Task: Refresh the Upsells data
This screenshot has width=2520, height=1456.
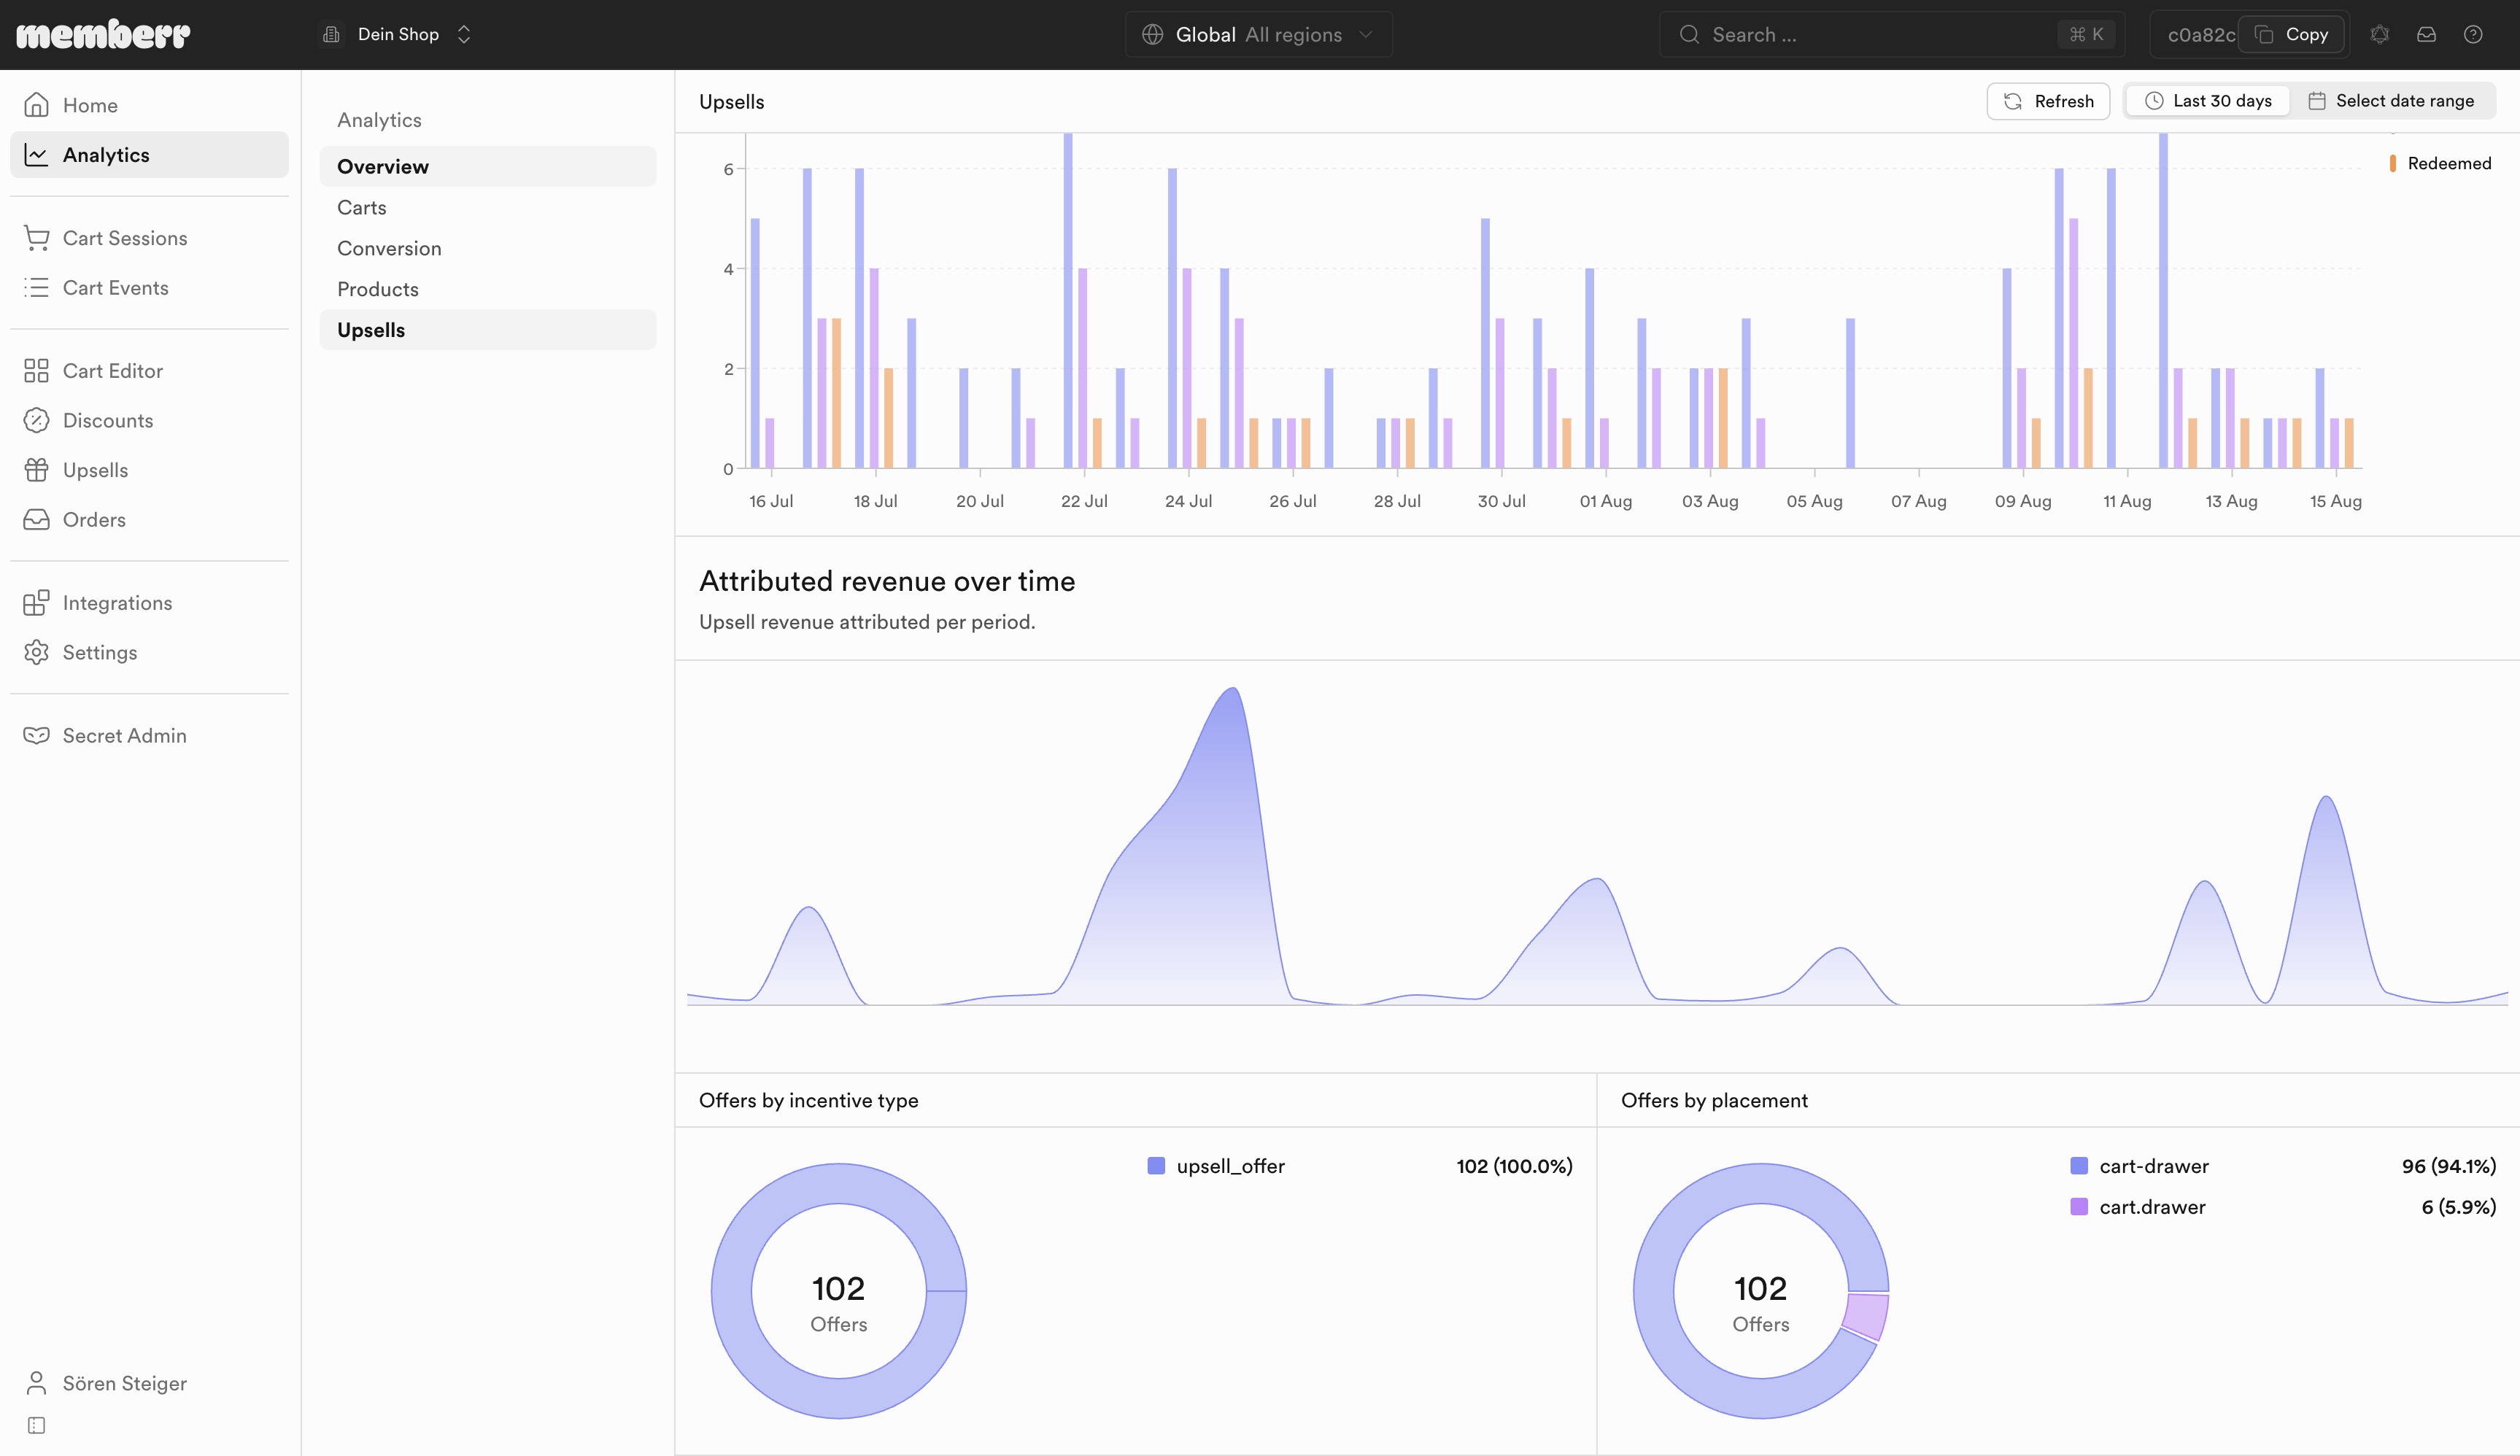Action: 2048,101
